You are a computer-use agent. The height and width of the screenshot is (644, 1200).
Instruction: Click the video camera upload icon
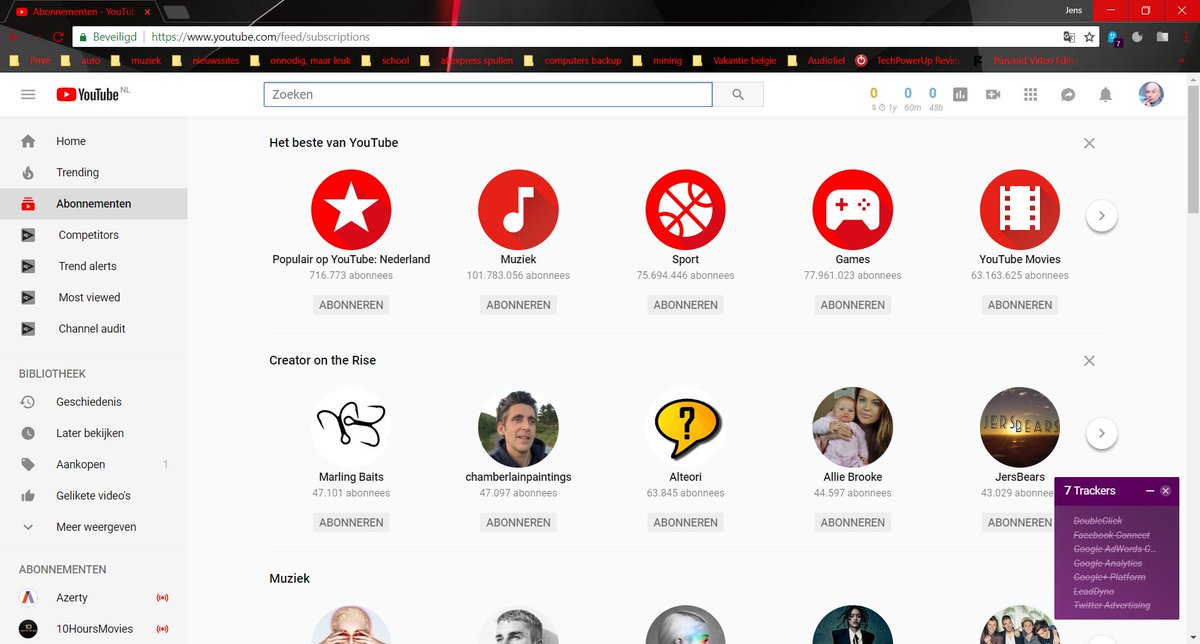(x=993, y=94)
